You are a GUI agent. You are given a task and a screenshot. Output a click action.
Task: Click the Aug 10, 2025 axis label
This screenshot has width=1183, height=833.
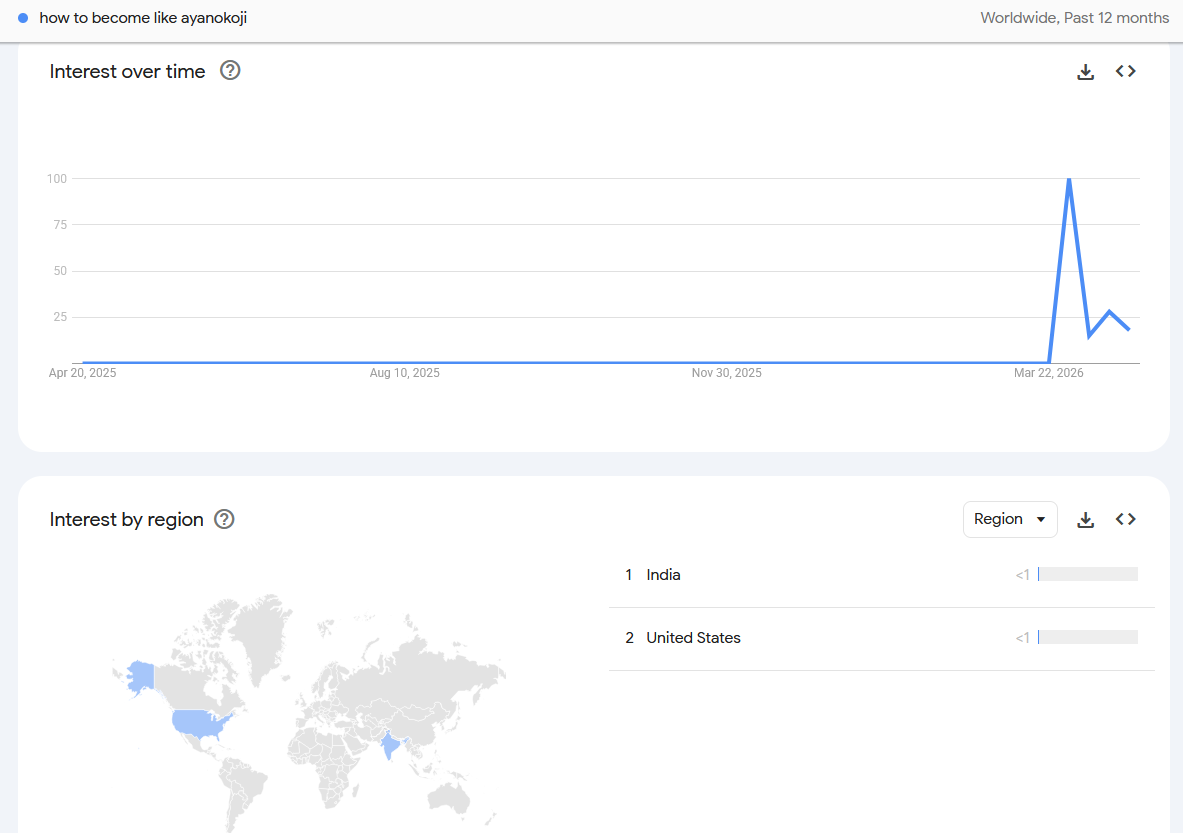pos(404,373)
